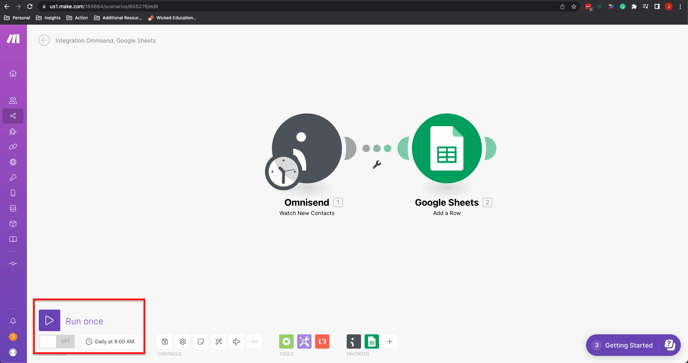
Task: Open the Omnisend module on the canvas
Action: coord(307,148)
